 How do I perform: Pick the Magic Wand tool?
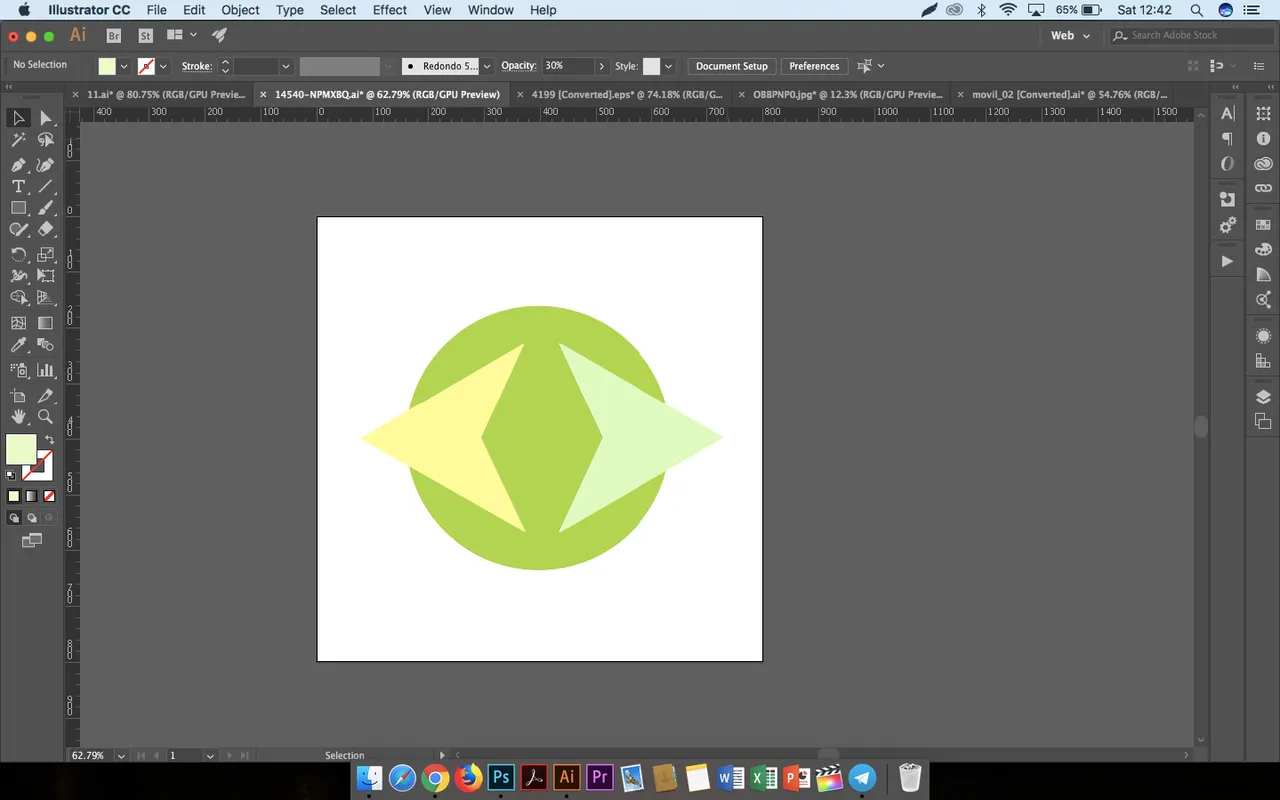[x=18, y=140]
